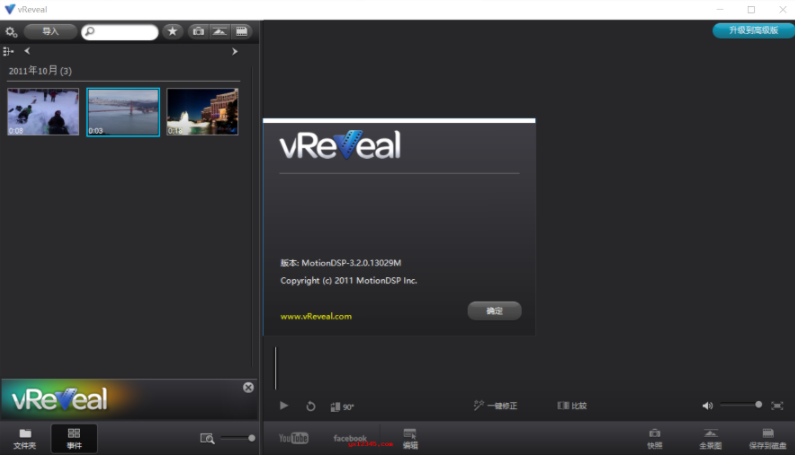The height and width of the screenshot is (455, 795).
Task: Maximize the vReveal window
Action: point(751,10)
